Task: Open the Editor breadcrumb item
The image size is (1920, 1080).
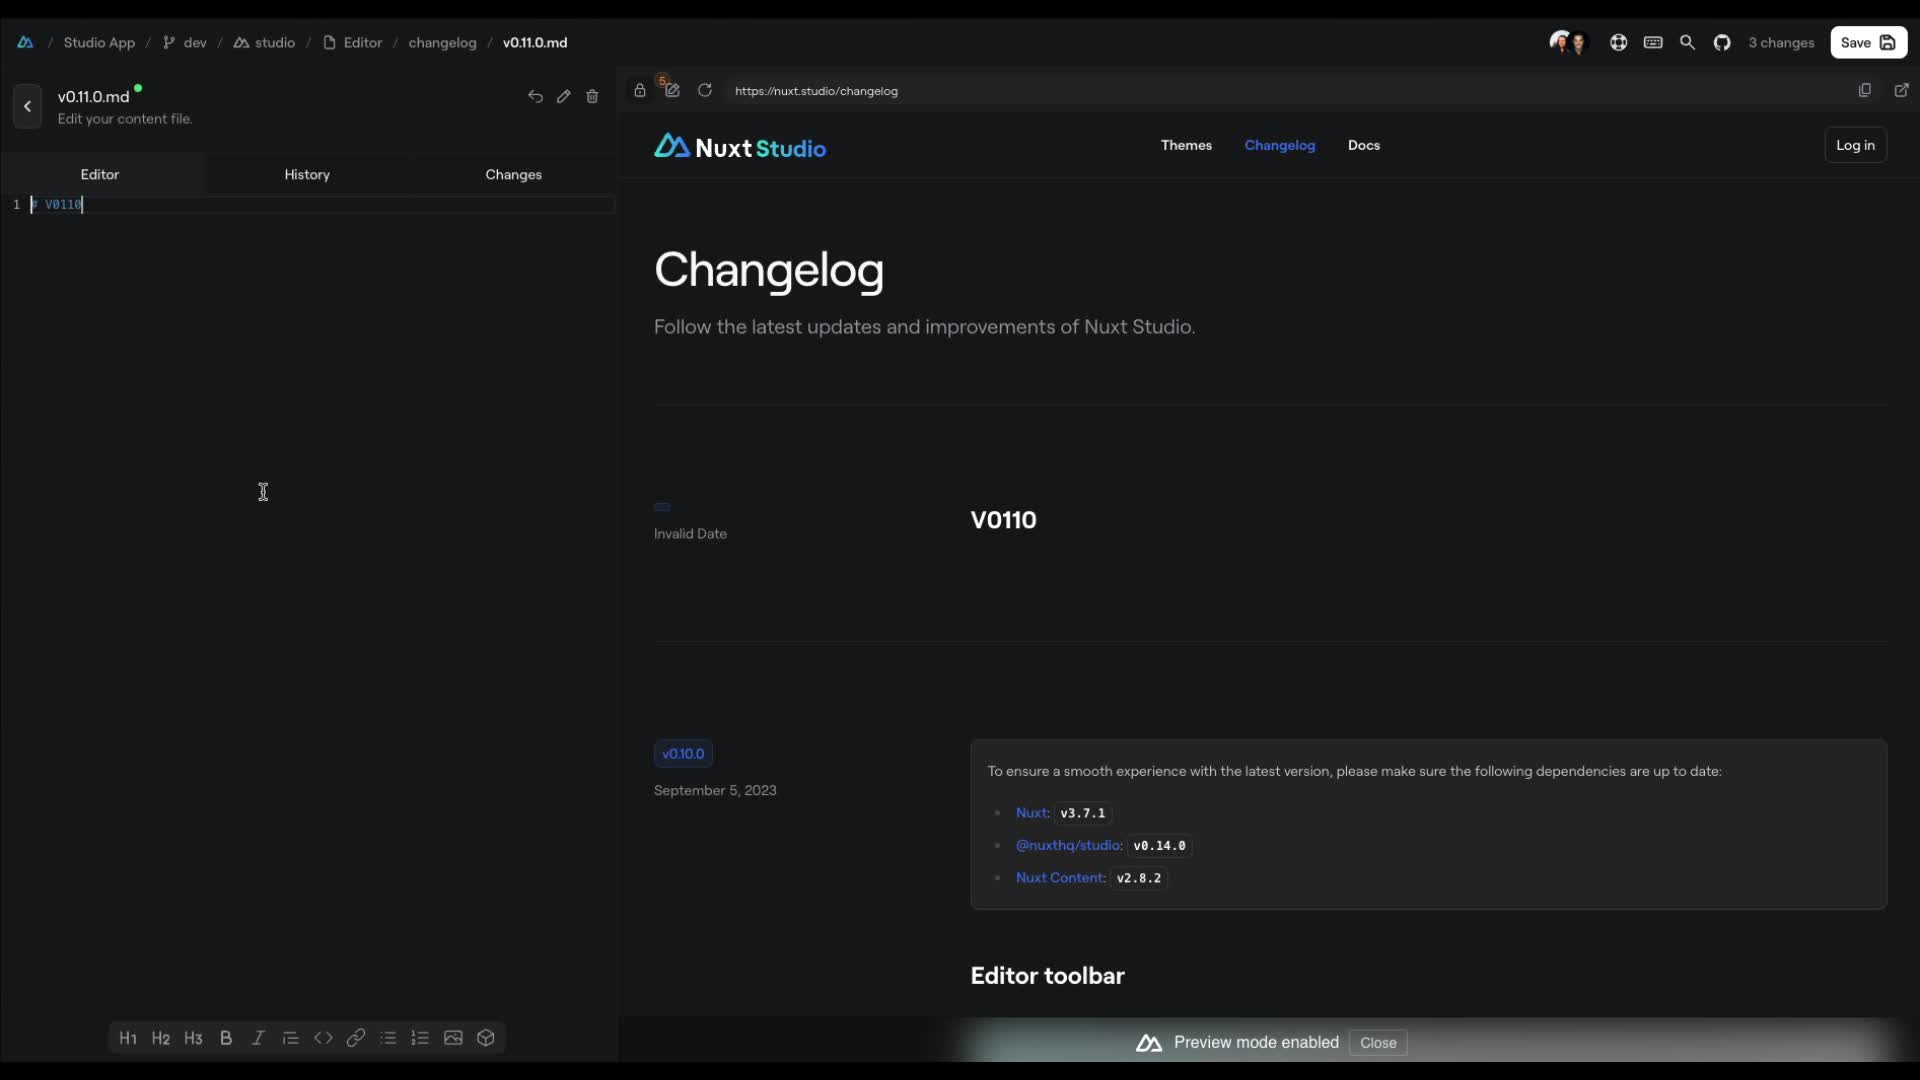Action: 352,42
